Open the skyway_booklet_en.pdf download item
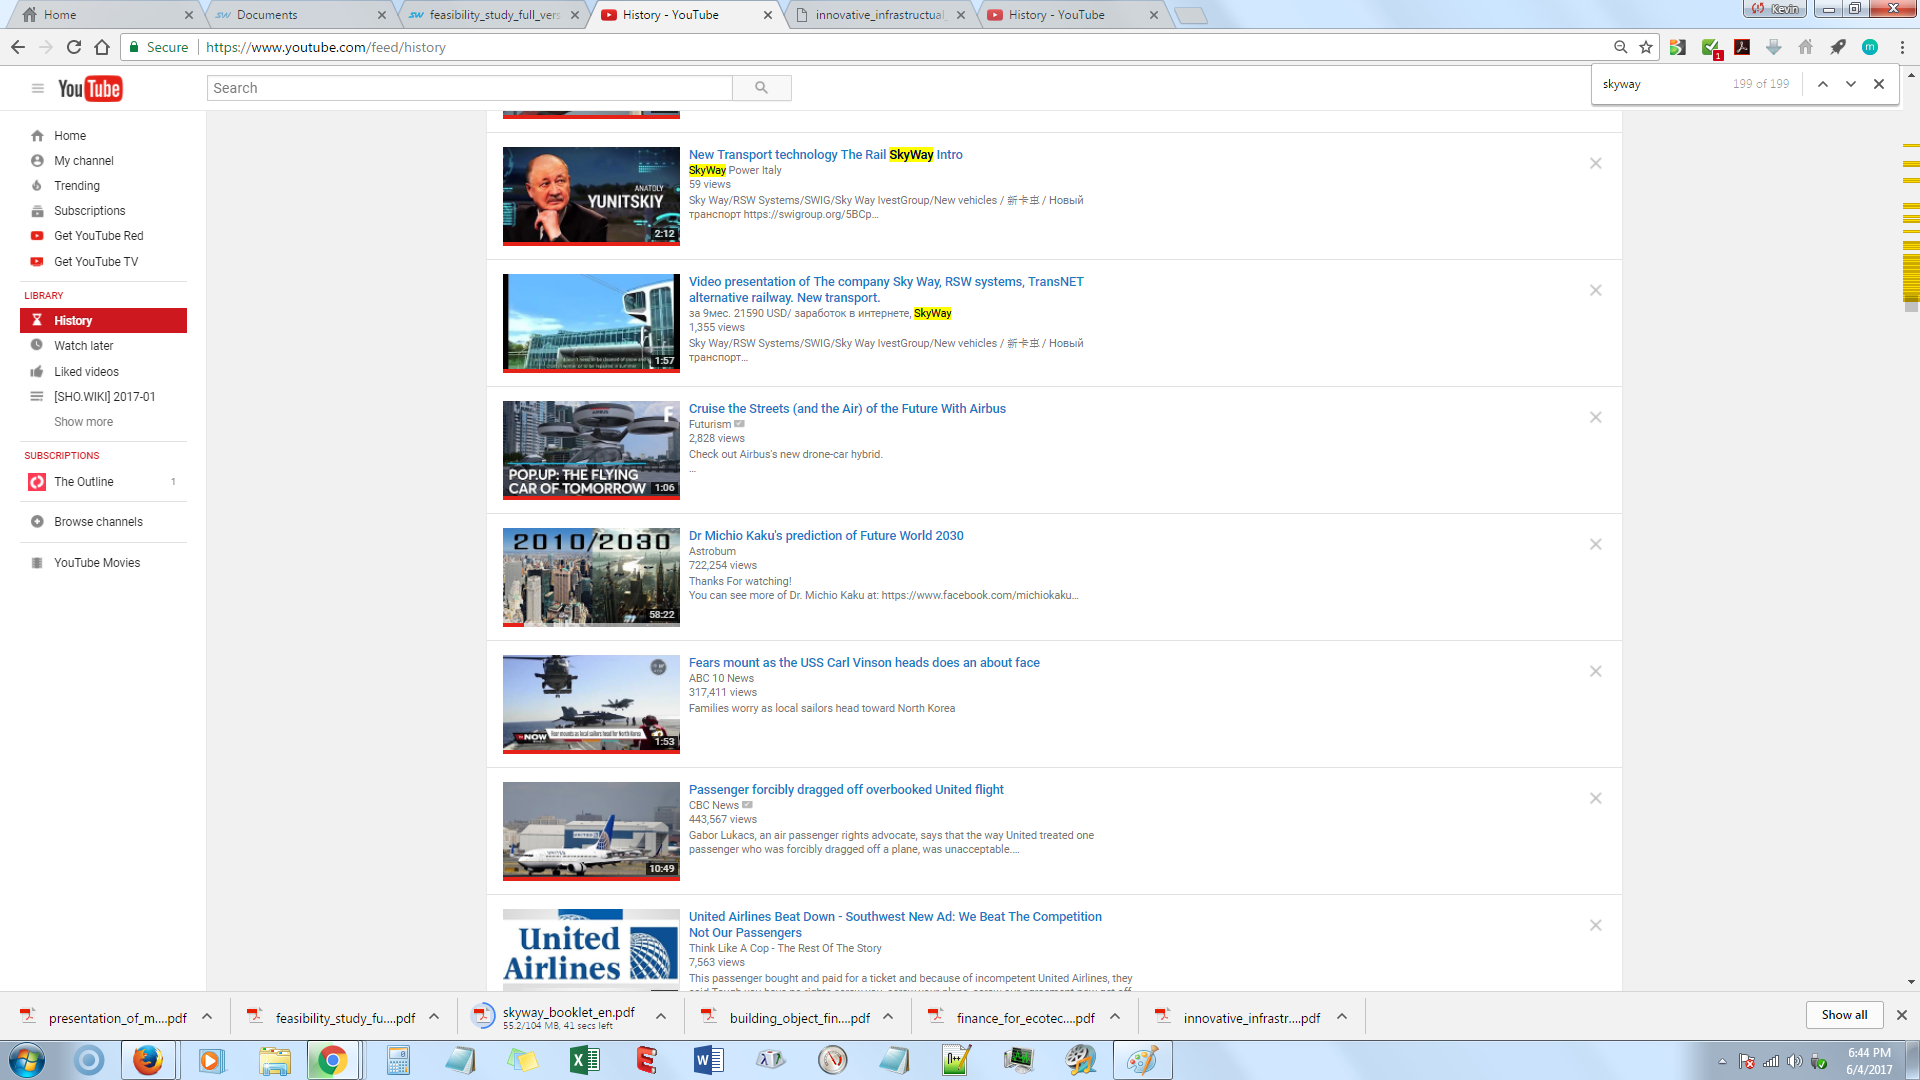 tap(568, 1017)
